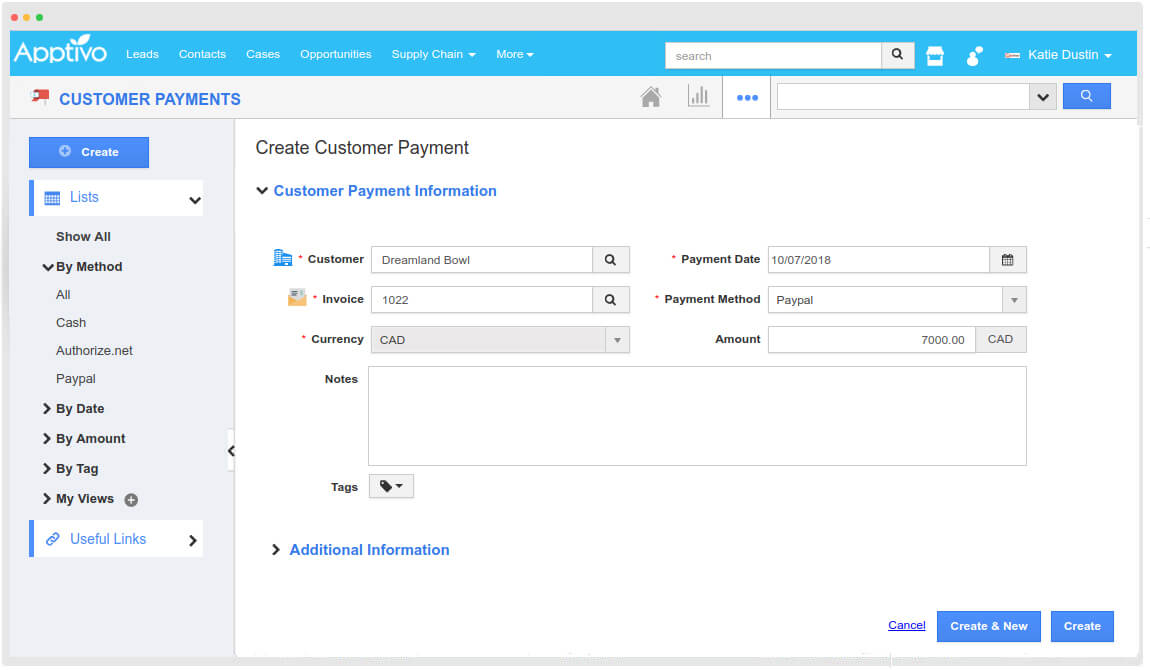Open the Tags selector icon
This screenshot has width=1150, height=670.
coord(390,486)
